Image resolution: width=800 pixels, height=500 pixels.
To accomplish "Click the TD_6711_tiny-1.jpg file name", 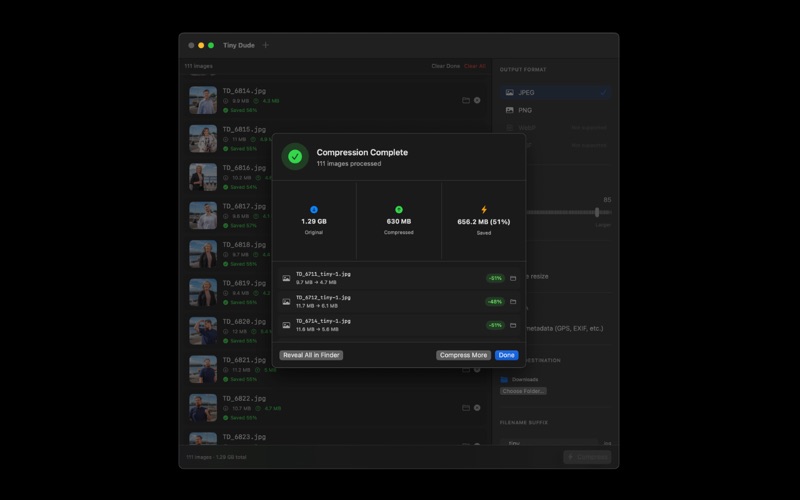I will [x=323, y=274].
